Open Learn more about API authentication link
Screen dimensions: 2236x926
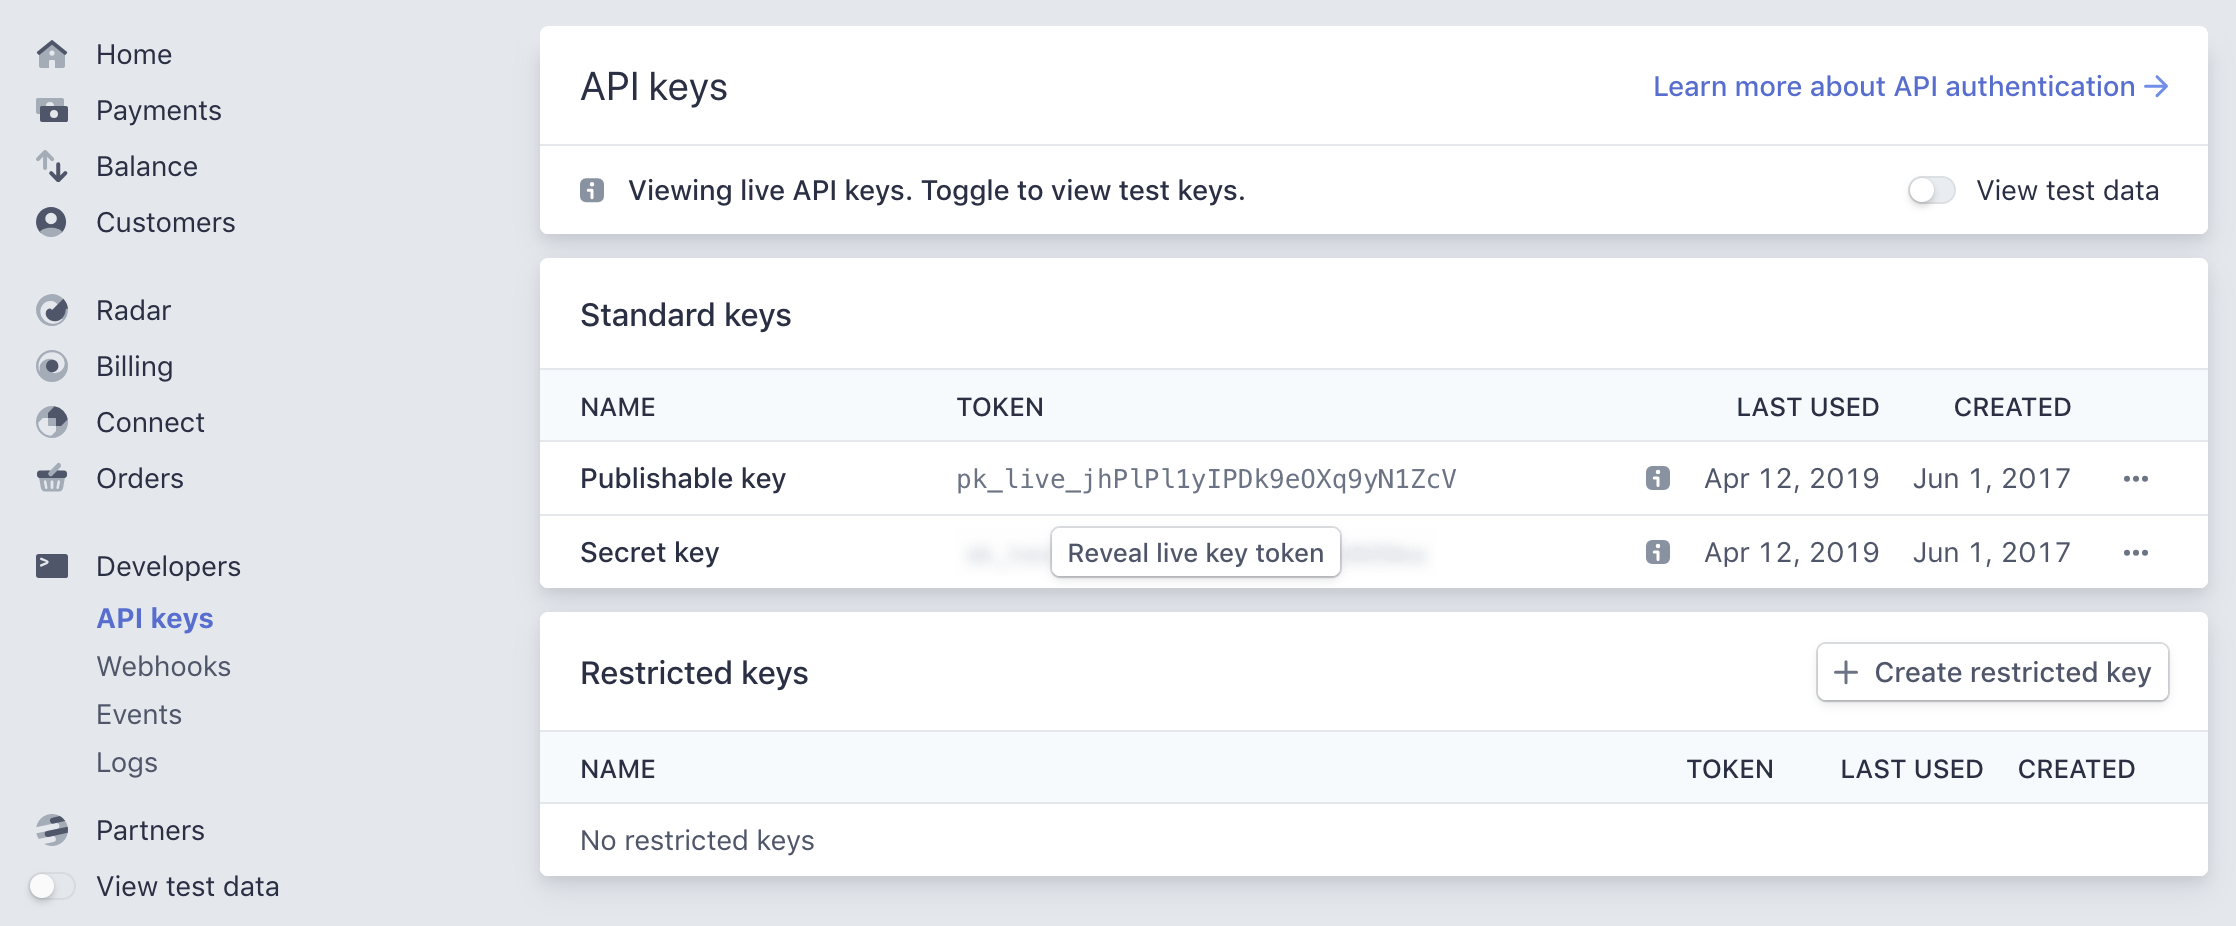tap(1910, 87)
